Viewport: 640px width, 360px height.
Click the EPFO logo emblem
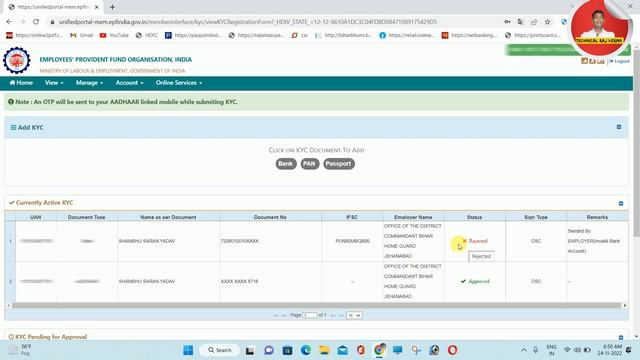[x=17, y=61]
